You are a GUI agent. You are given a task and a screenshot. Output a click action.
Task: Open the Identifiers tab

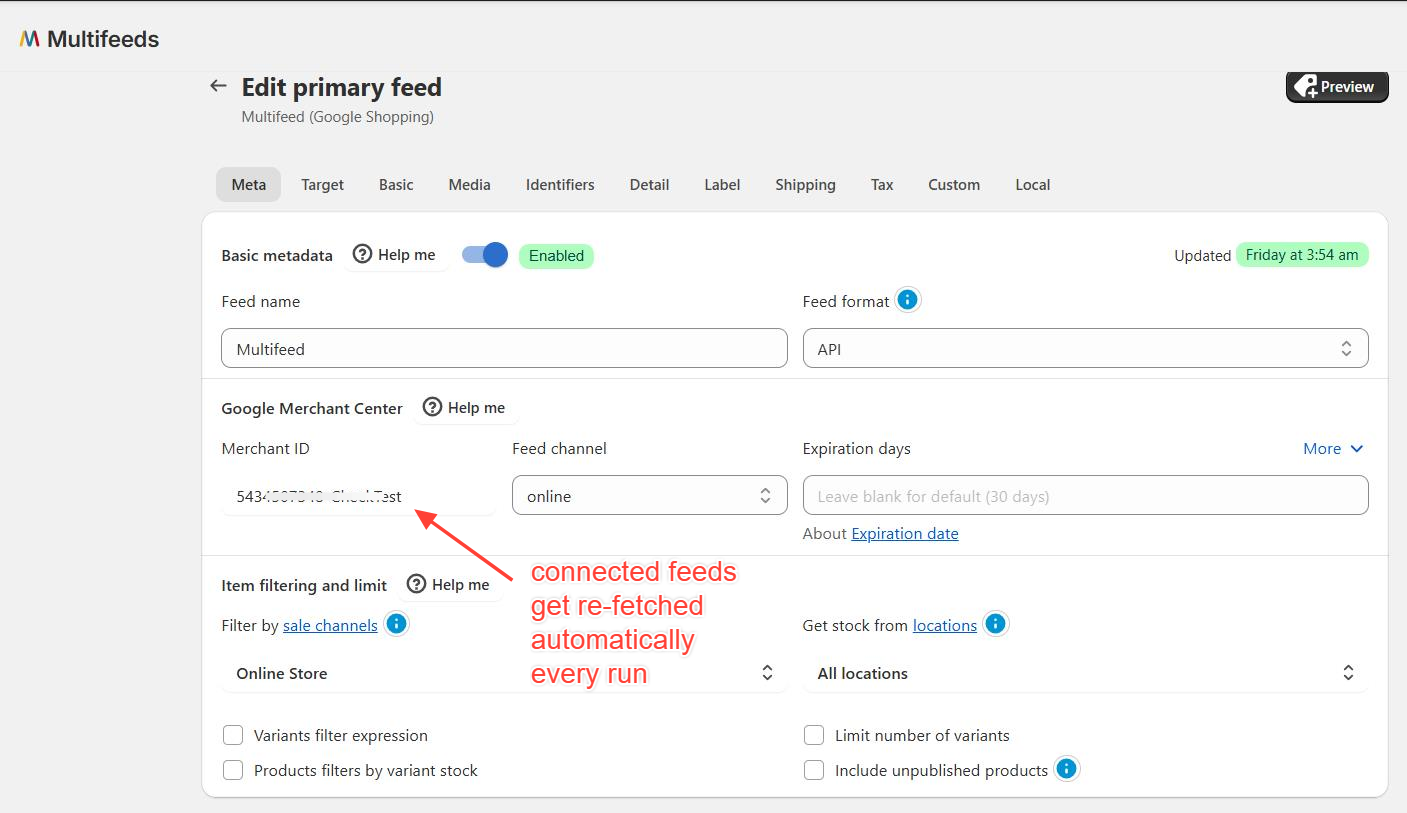[x=560, y=184]
